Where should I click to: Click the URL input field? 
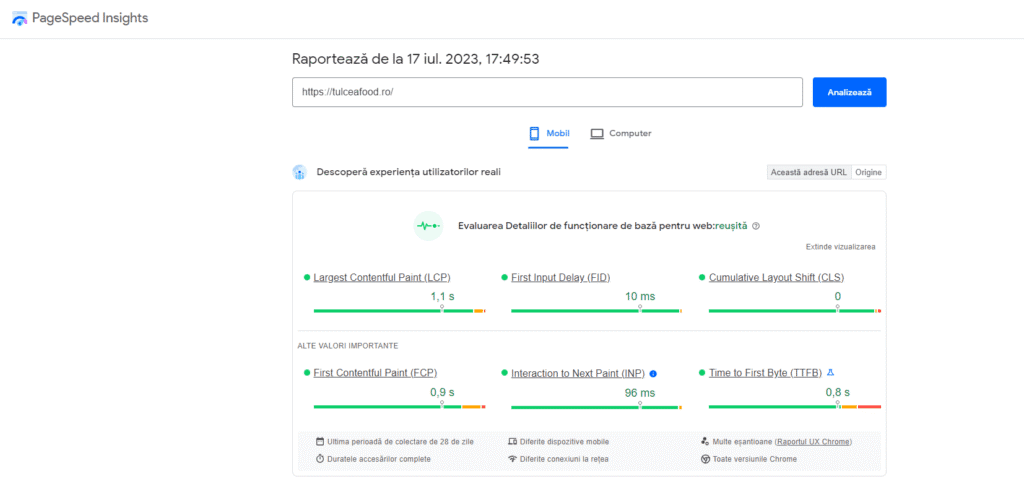tap(547, 92)
